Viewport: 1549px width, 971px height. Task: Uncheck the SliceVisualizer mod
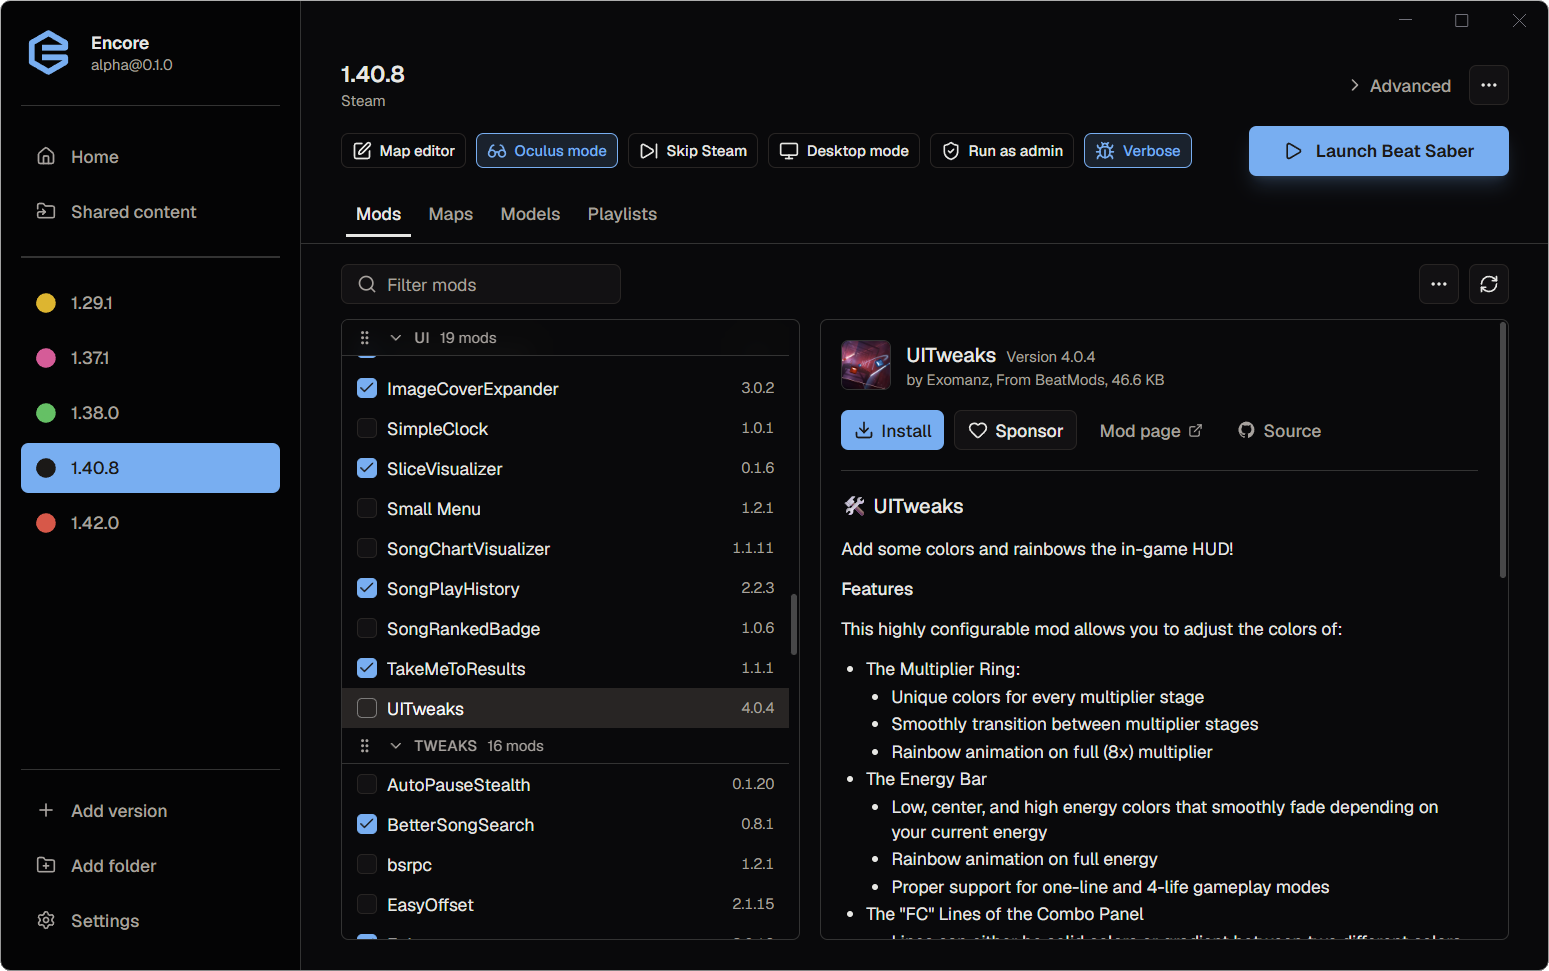[367, 468]
